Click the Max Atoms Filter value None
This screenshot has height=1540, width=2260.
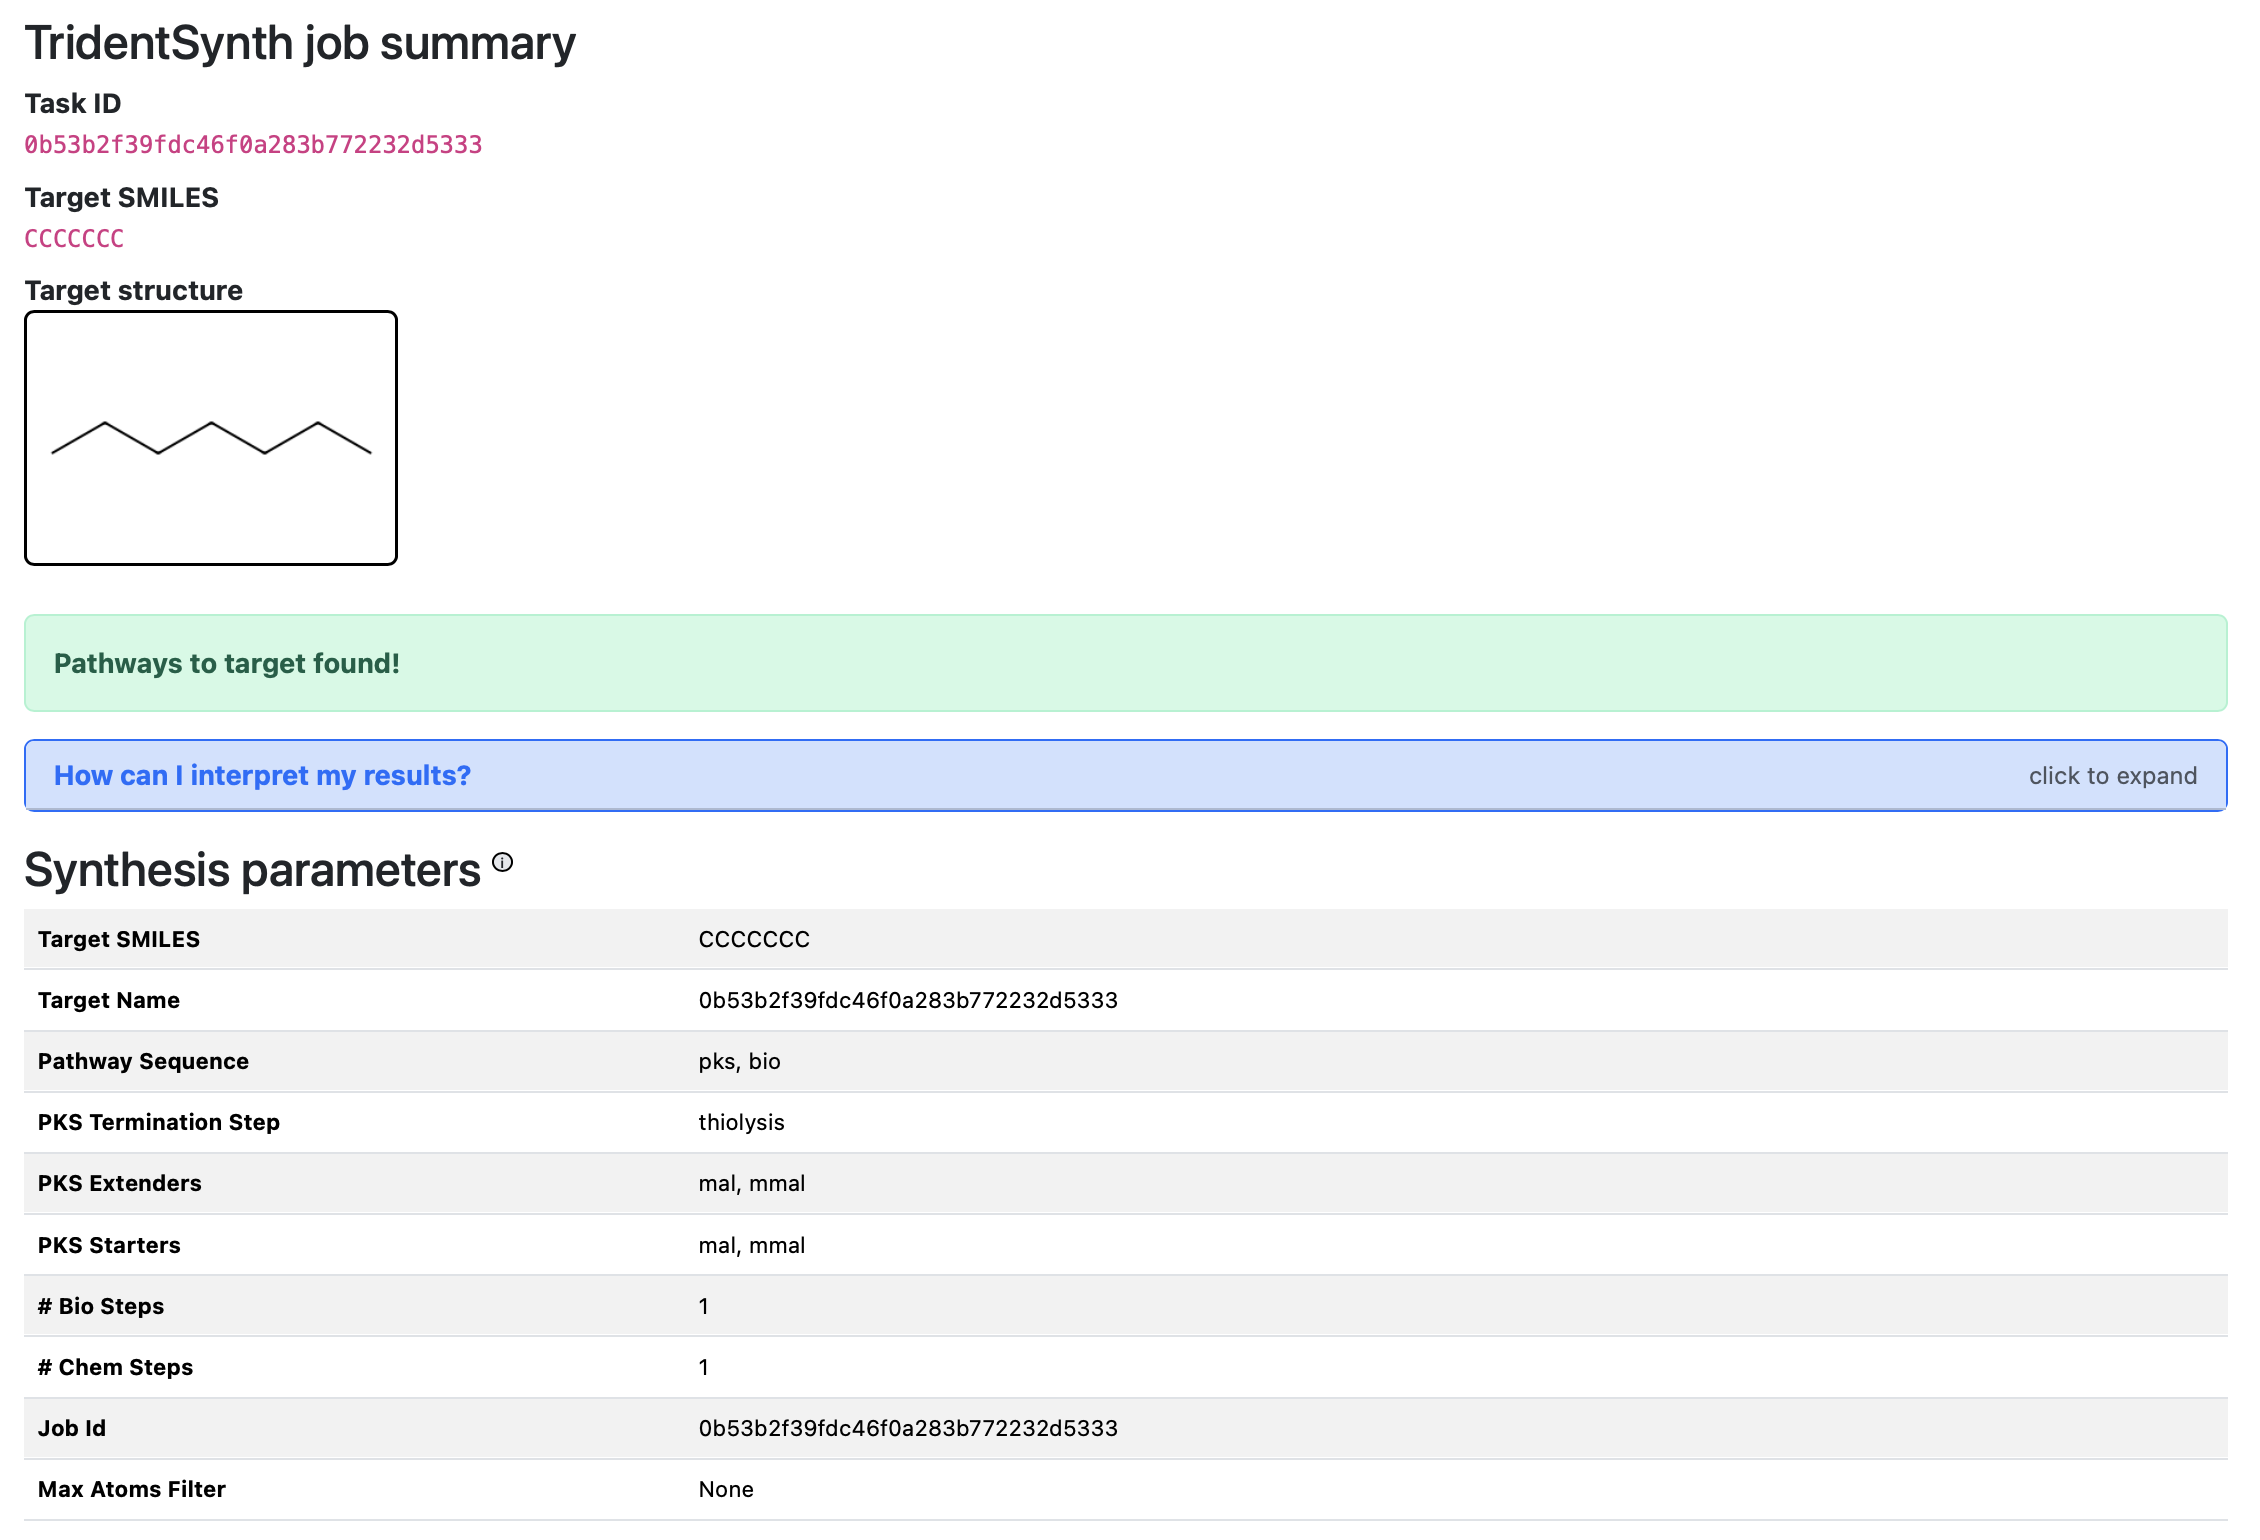tap(726, 1489)
